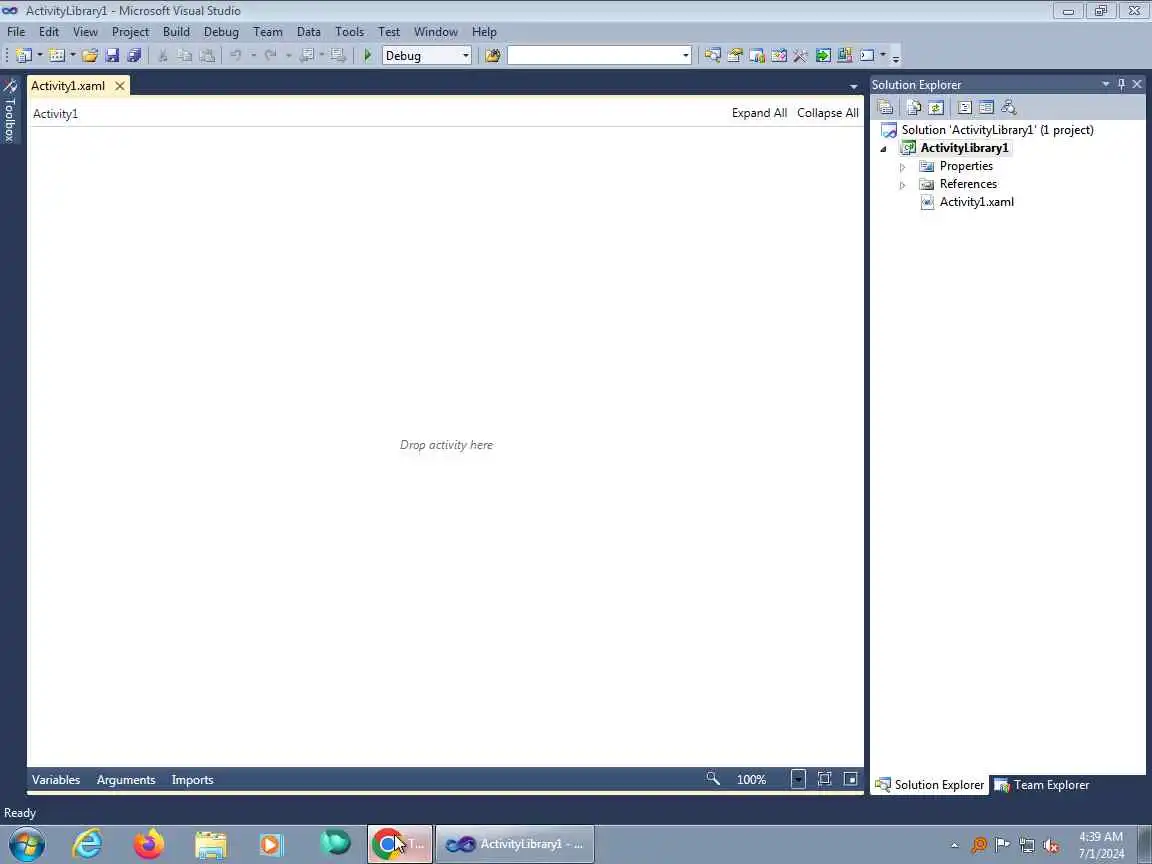Open Windows Start menu orb
The width and height of the screenshot is (1152, 864).
[26, 843]
